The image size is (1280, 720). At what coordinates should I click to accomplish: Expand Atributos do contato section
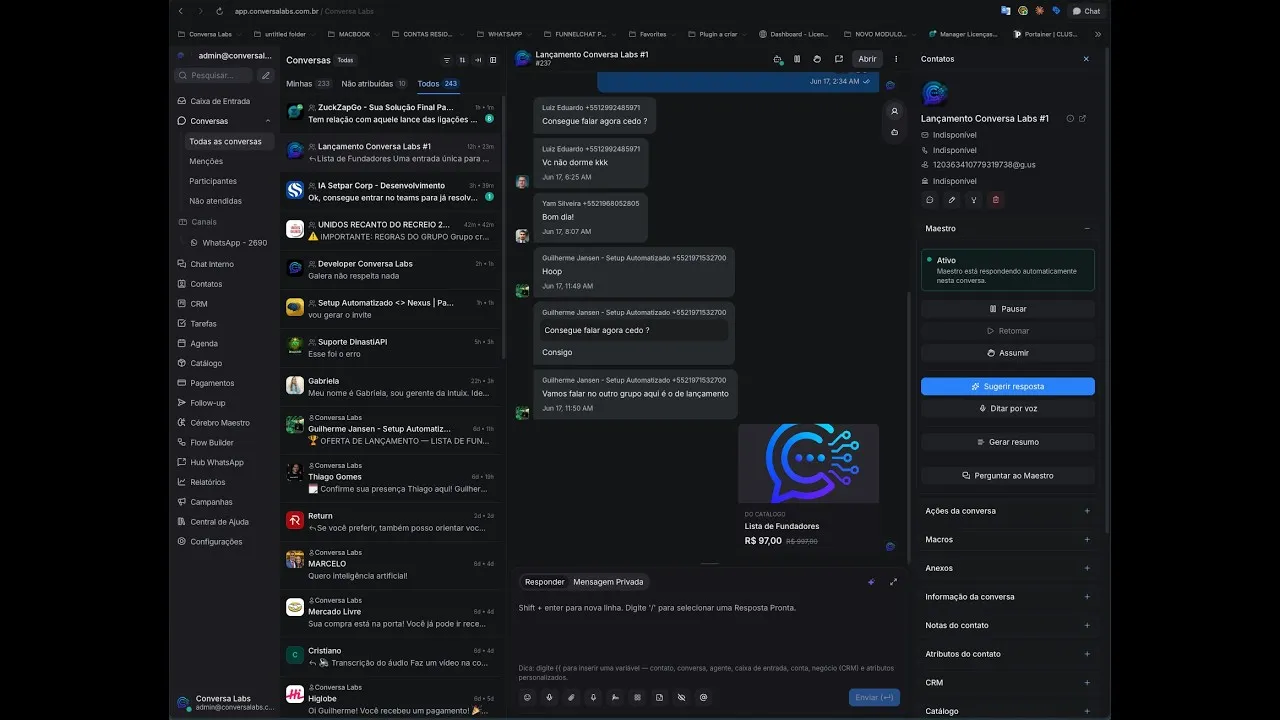point(1087,654)
